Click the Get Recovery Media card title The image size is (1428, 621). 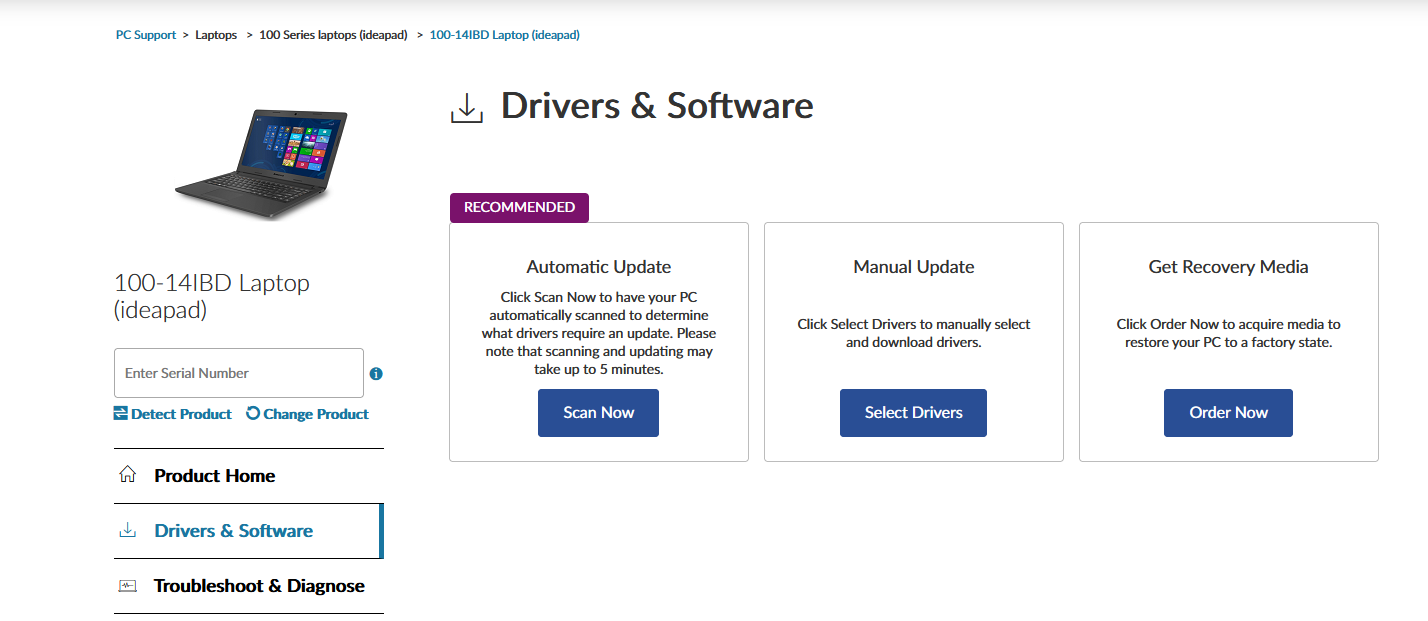1228,267
